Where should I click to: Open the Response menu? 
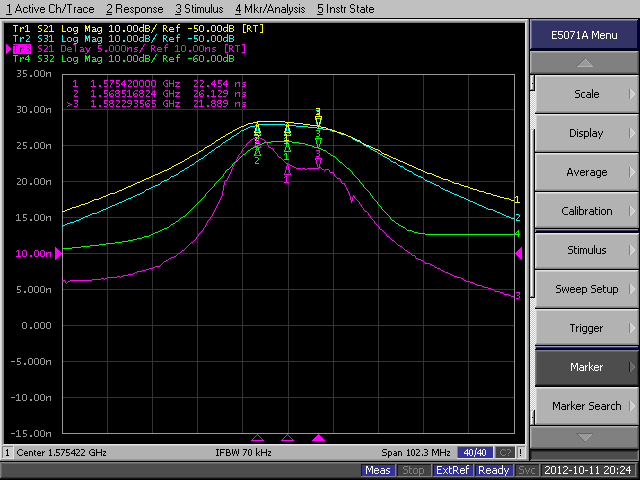click(x=134, y=9)
